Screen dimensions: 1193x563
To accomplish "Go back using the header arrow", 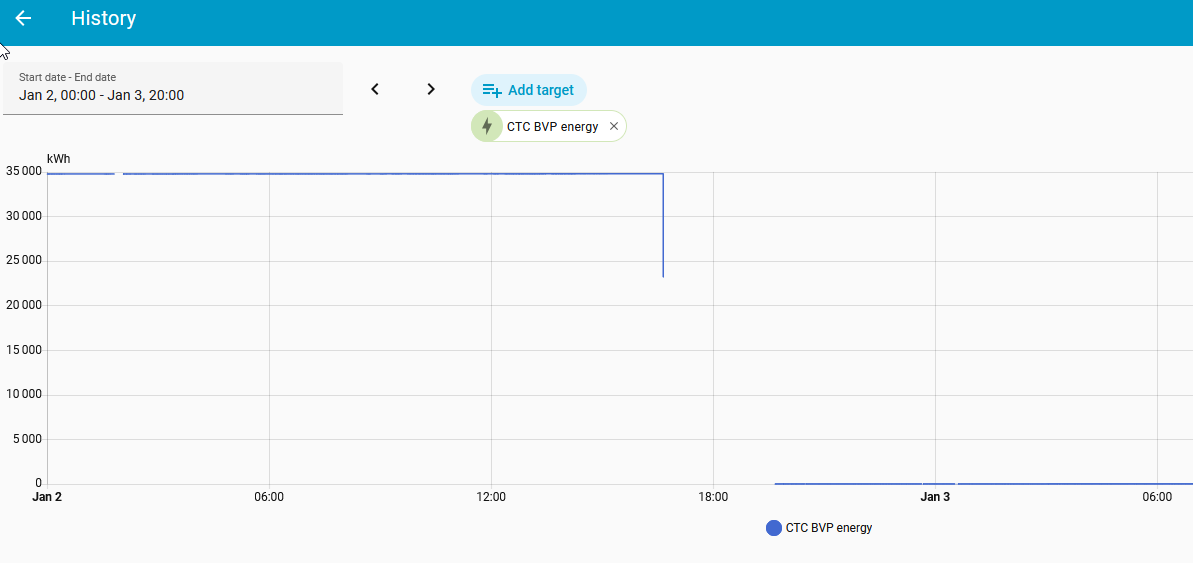I will [x=23, y=18].
